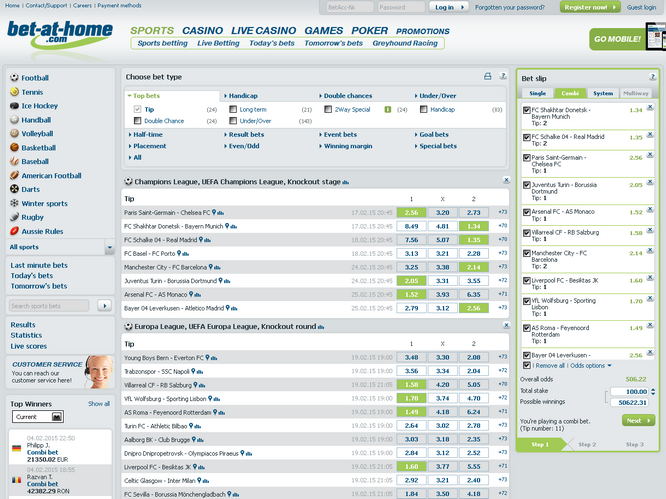Enable the Long term checkbox

(233, 109)
